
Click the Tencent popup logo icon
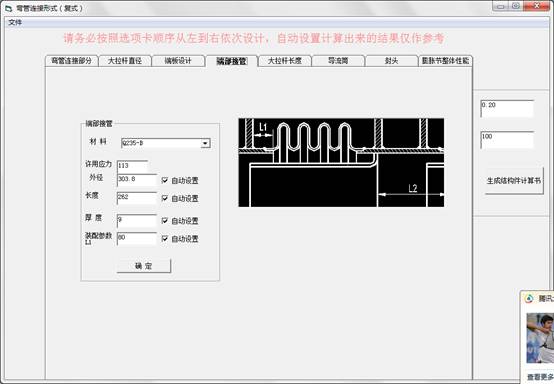coord(529,299)
